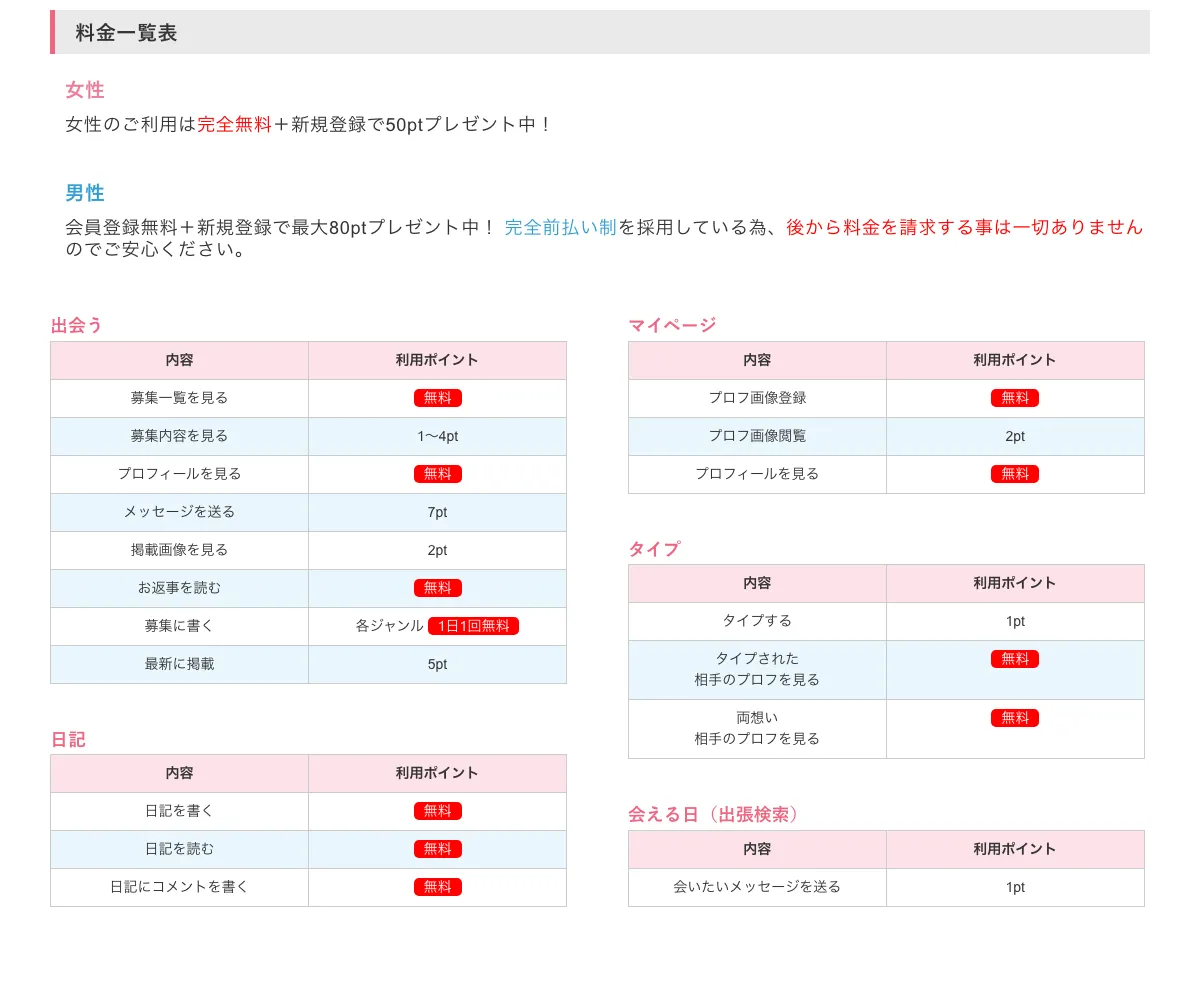Click the 1pt value for 会いたいメッセージを送る
The height and width of the screenshot is (1000, 1200).
(1015, 887)
